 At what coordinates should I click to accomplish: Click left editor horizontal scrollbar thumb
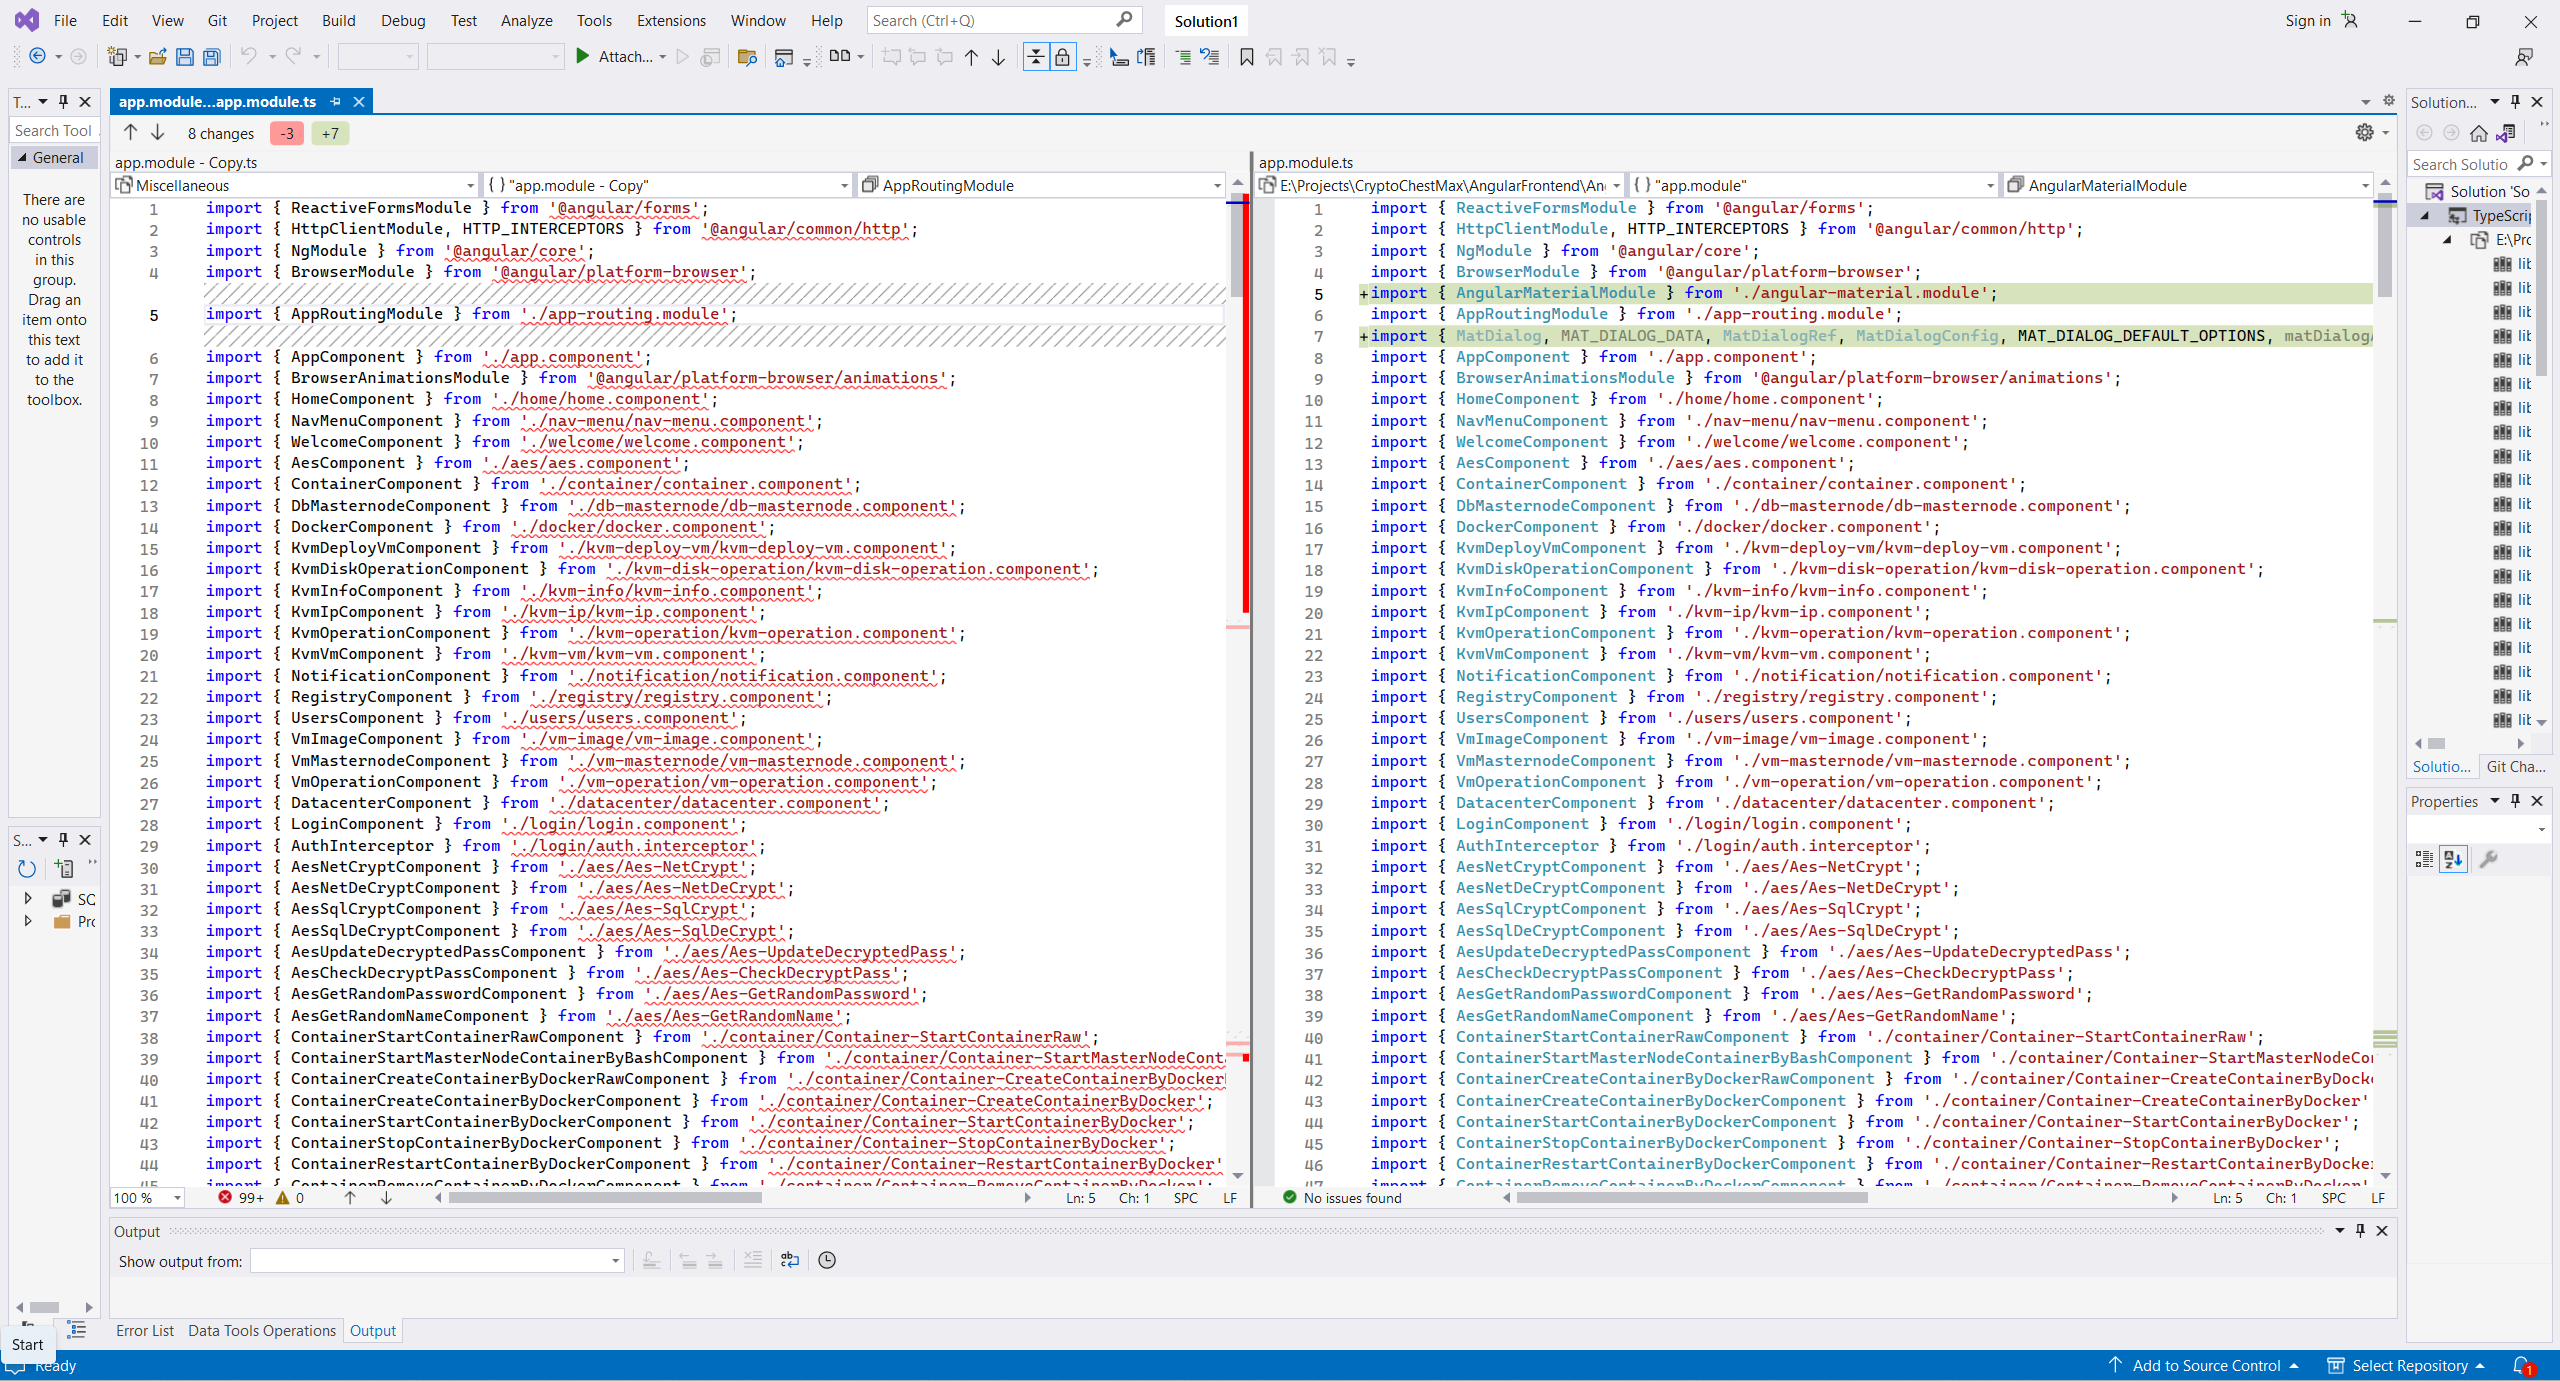[605, 1197]
